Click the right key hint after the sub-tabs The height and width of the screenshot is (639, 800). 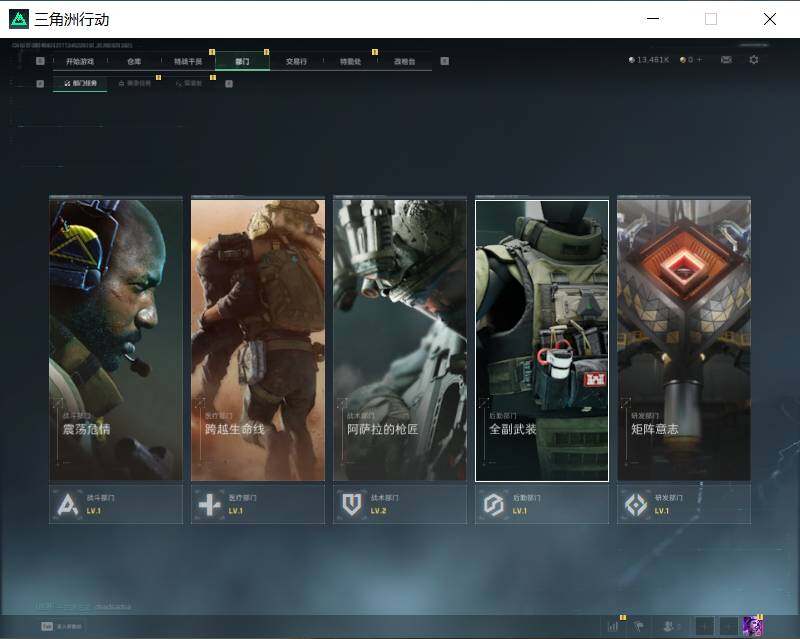click(x=229, y=84)
